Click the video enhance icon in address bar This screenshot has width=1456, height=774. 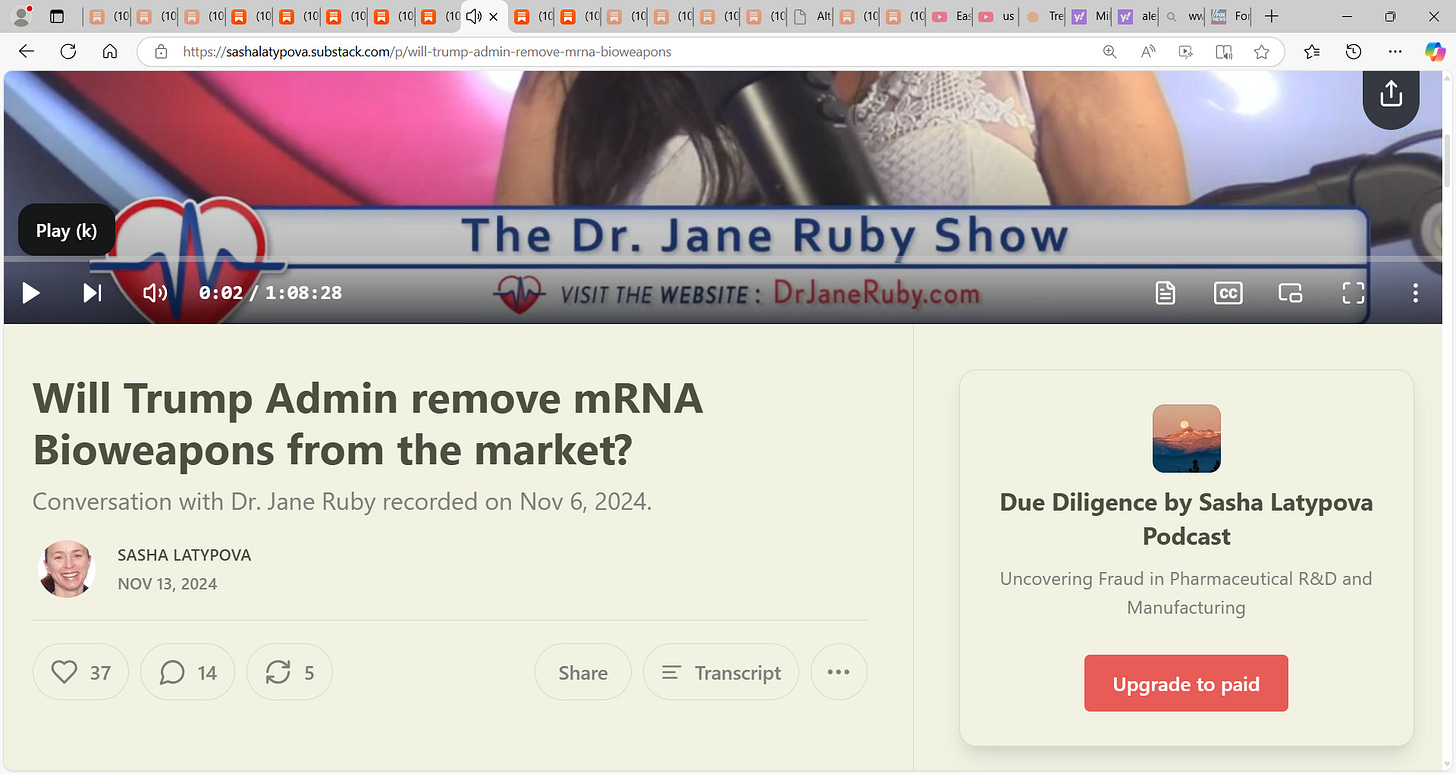[1186, 52]
